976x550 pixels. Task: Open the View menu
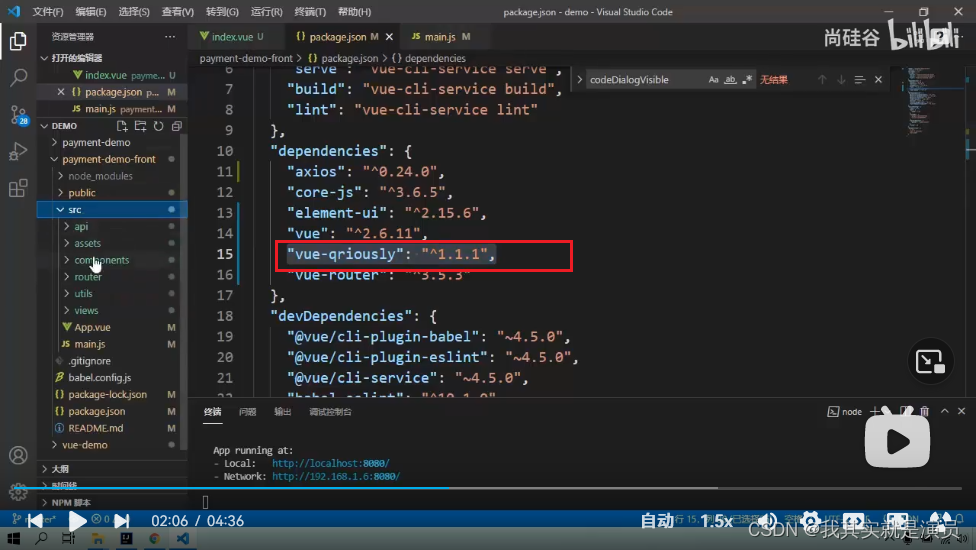[177, 12]
